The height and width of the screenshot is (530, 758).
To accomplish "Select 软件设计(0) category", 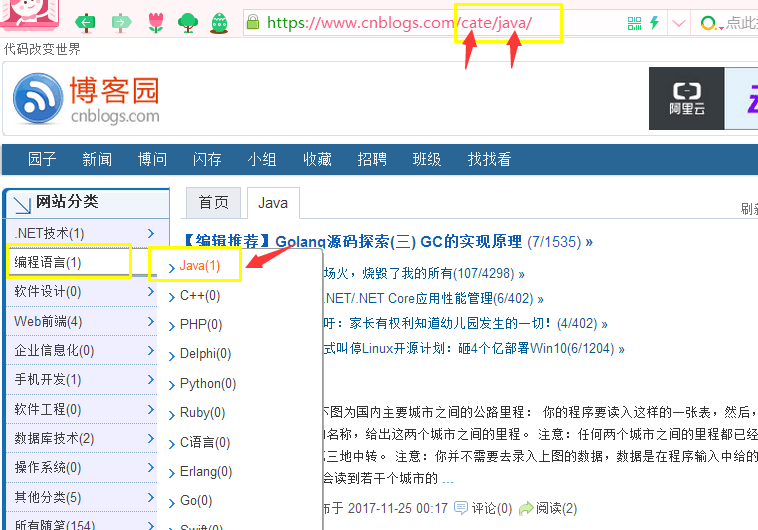I will pos(48,292).
